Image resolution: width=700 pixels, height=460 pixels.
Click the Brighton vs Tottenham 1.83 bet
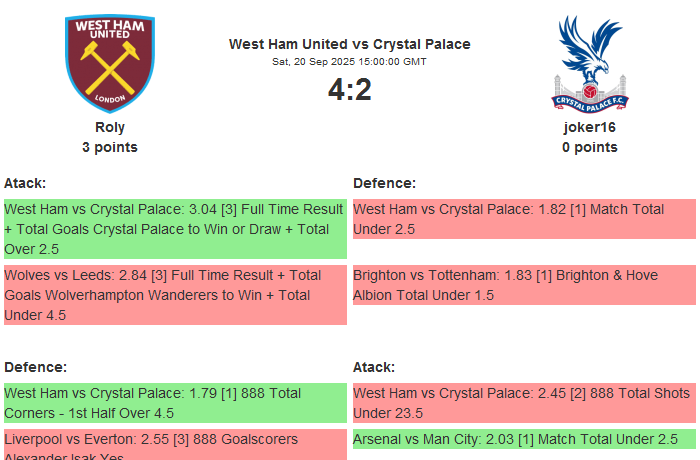524,285
